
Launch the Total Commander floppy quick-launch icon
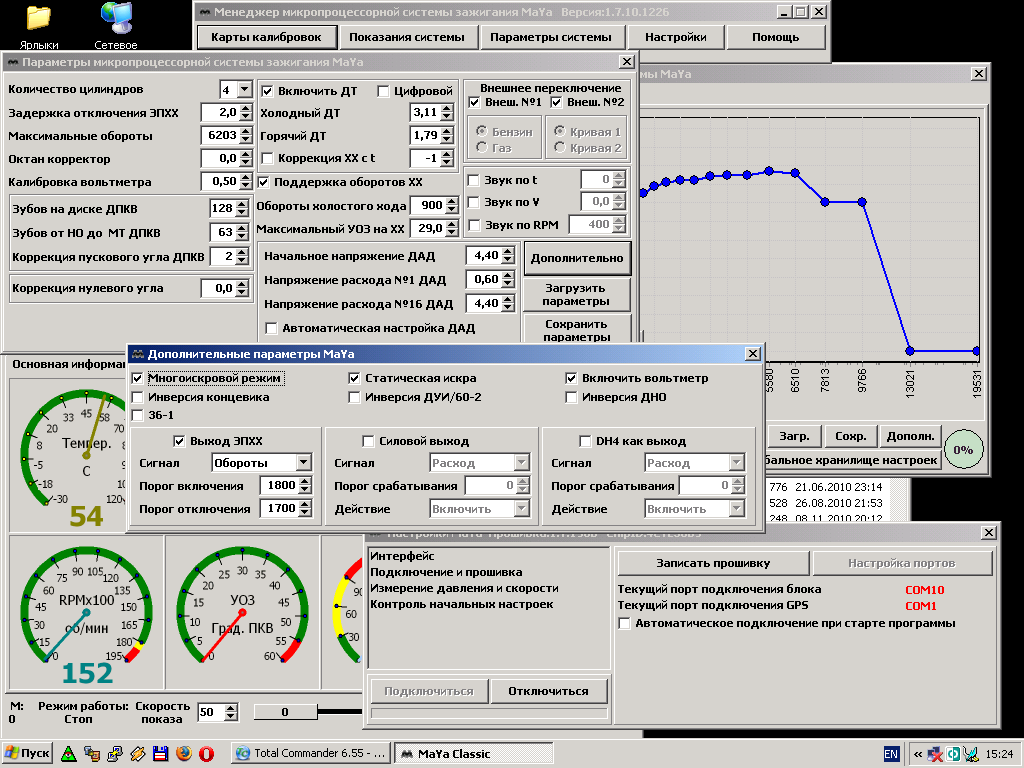[x=161, y=754]
